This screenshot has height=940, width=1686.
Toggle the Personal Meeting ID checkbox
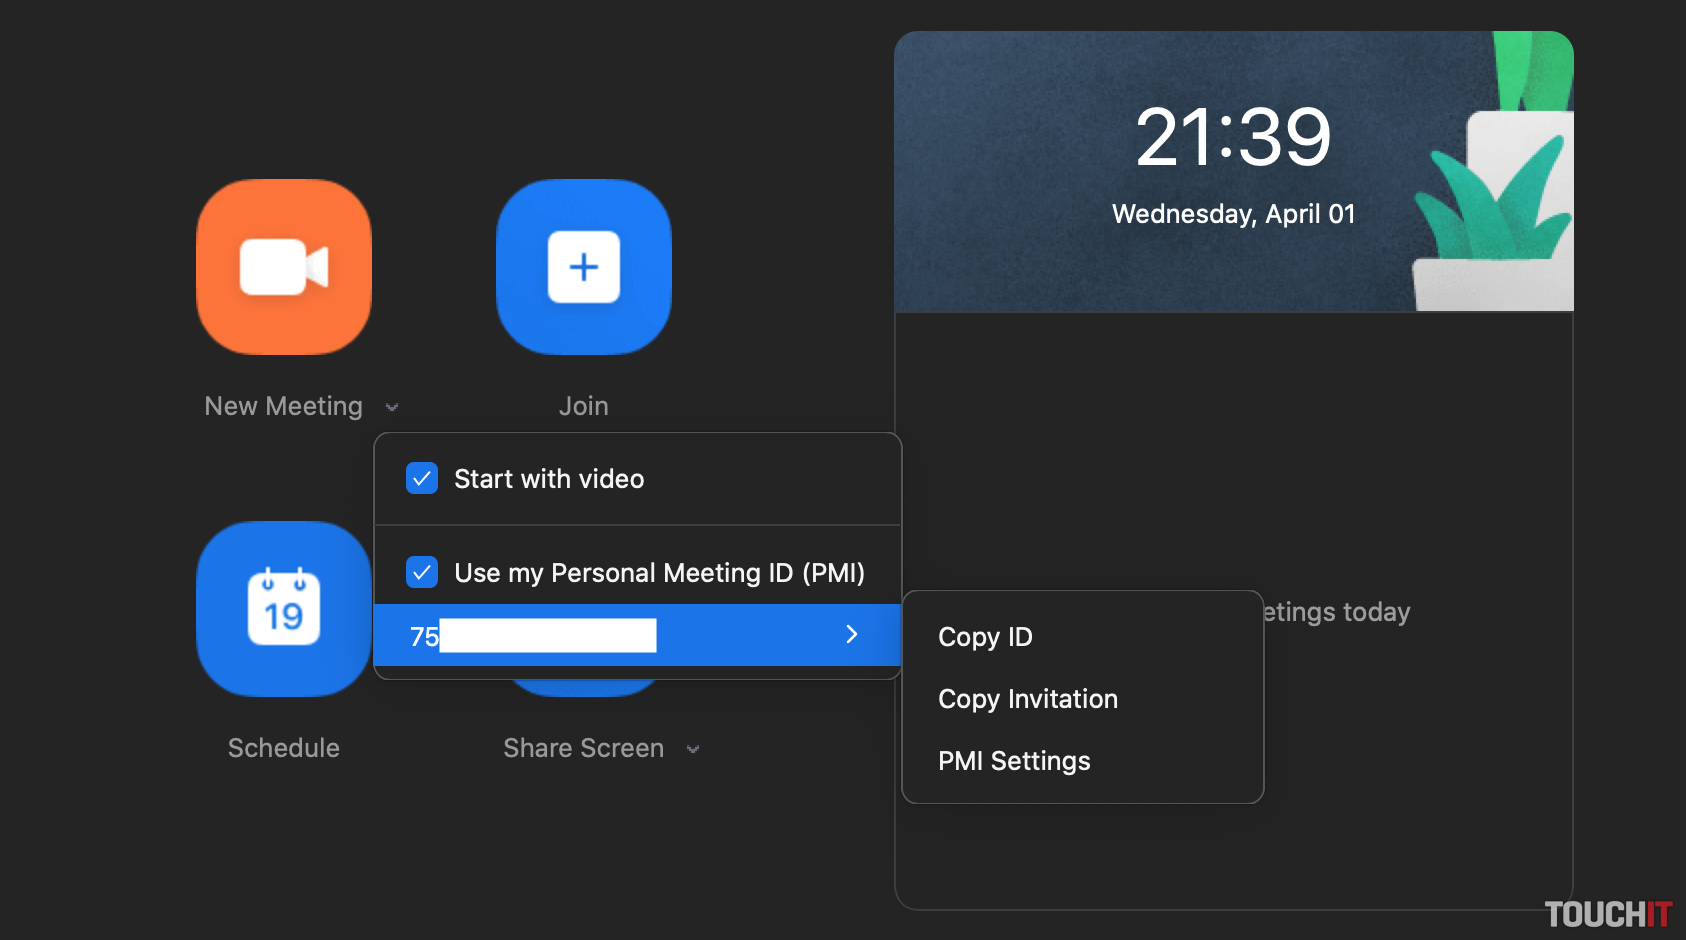[422, 573]
